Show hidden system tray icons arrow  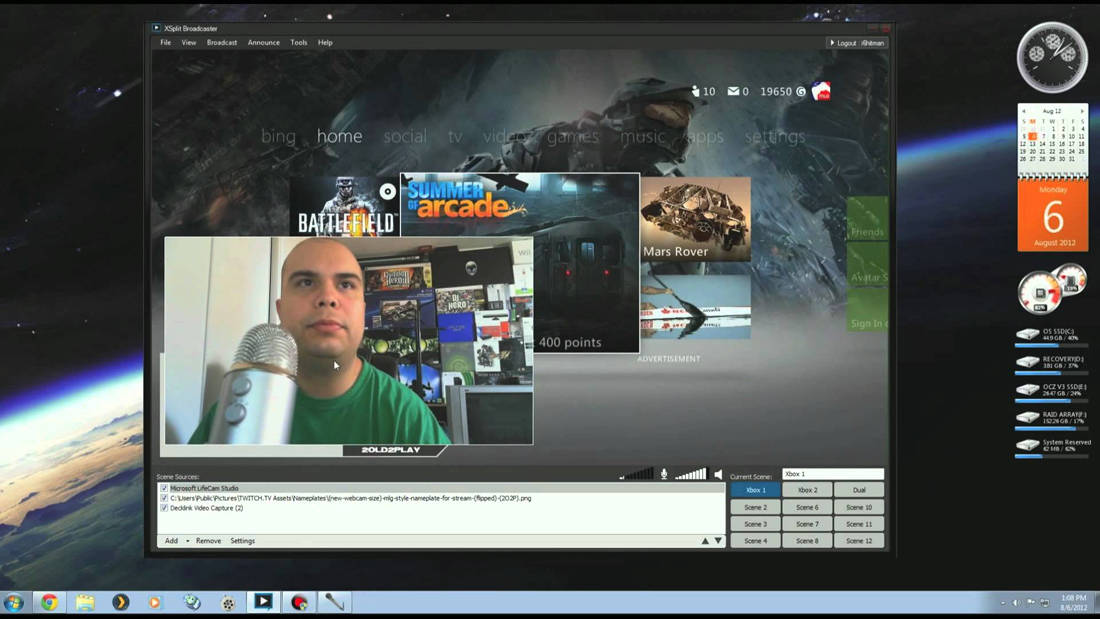1002,603
